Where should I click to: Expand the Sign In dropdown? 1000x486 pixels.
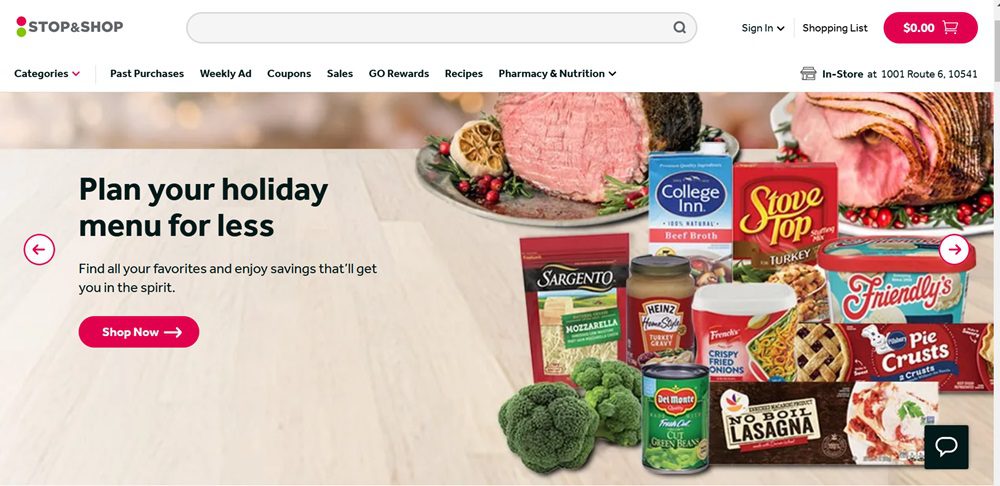763,28
